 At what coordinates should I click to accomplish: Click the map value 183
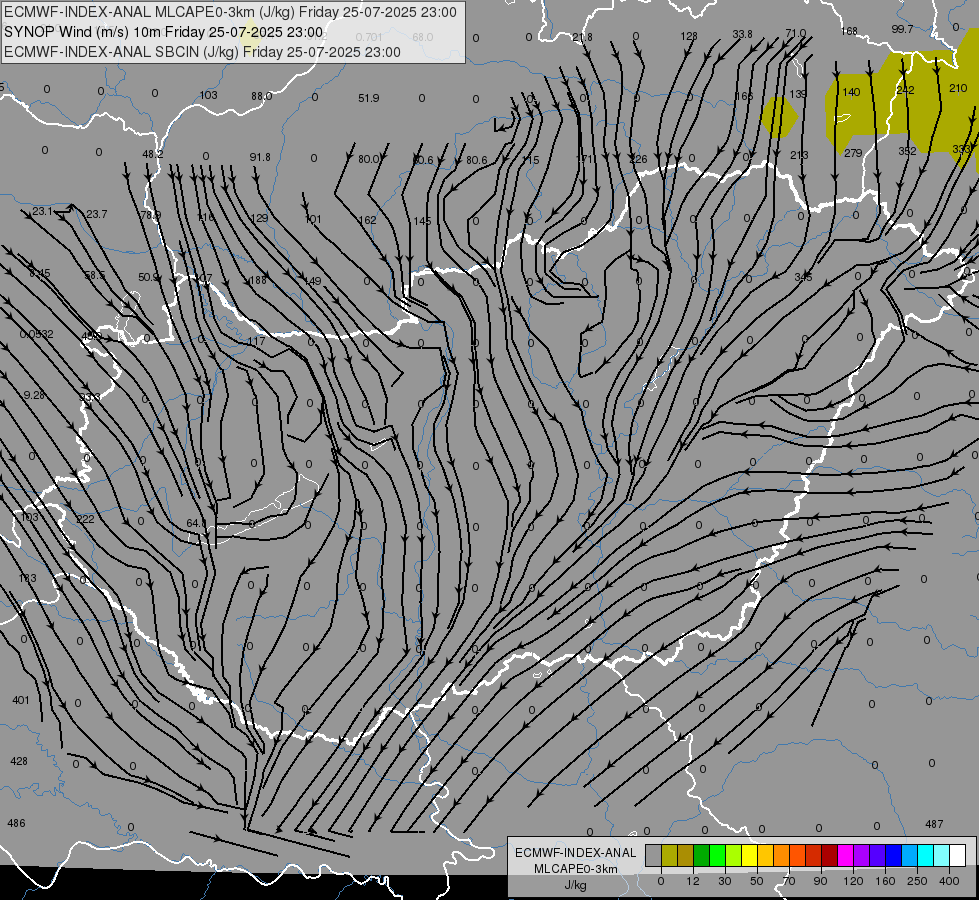(x=27, y=578)
